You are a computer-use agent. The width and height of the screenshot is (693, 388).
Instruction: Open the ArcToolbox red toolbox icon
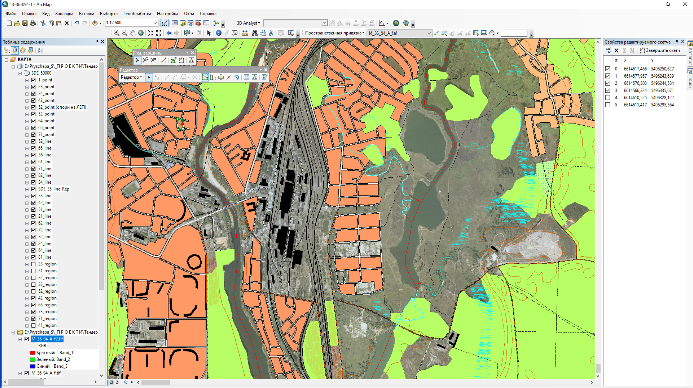(198, 23)
